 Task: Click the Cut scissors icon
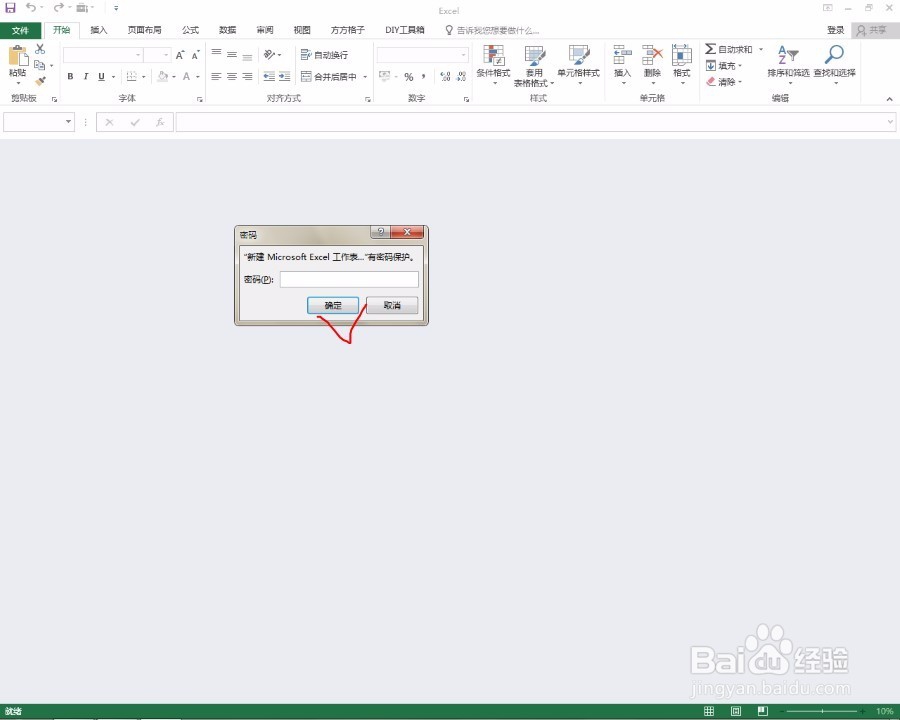coord(40,49)
